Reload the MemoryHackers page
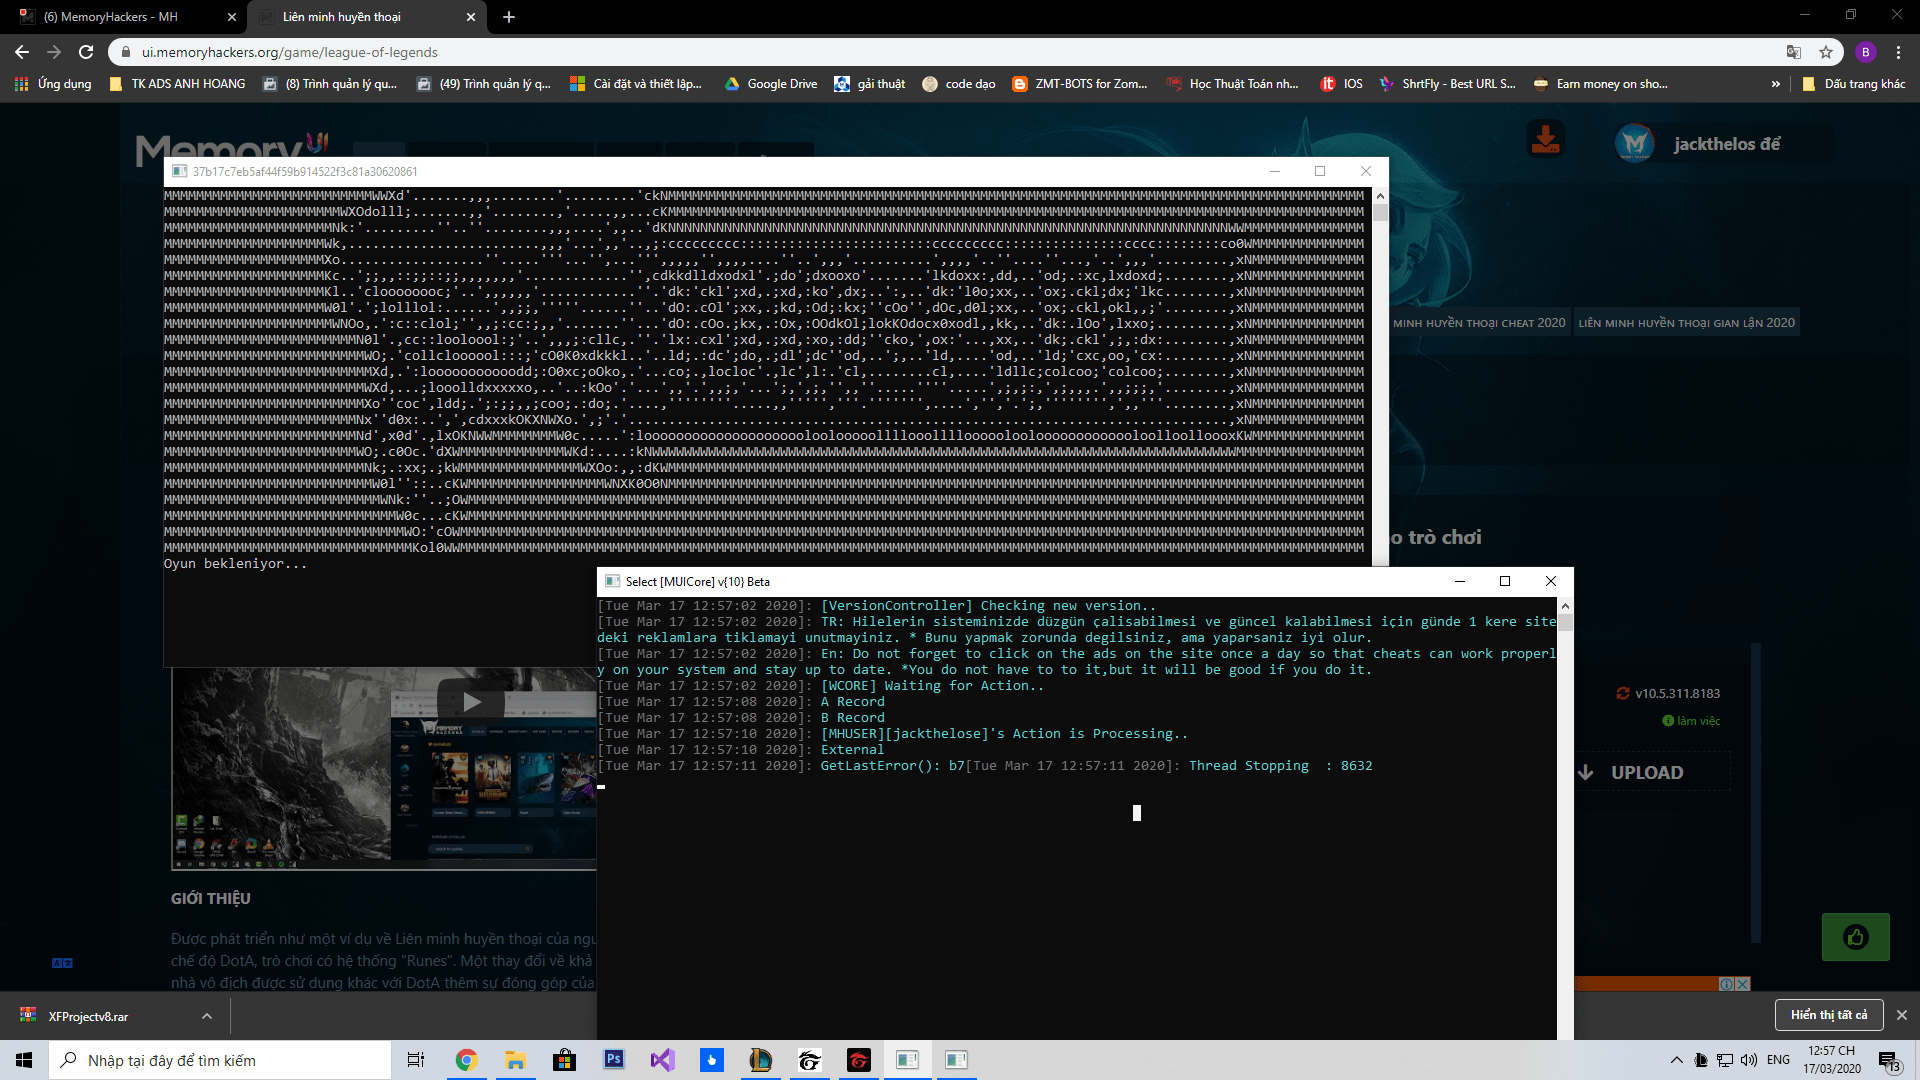The width and height of the screenshot is (1920, 1080). pos(86,52)
